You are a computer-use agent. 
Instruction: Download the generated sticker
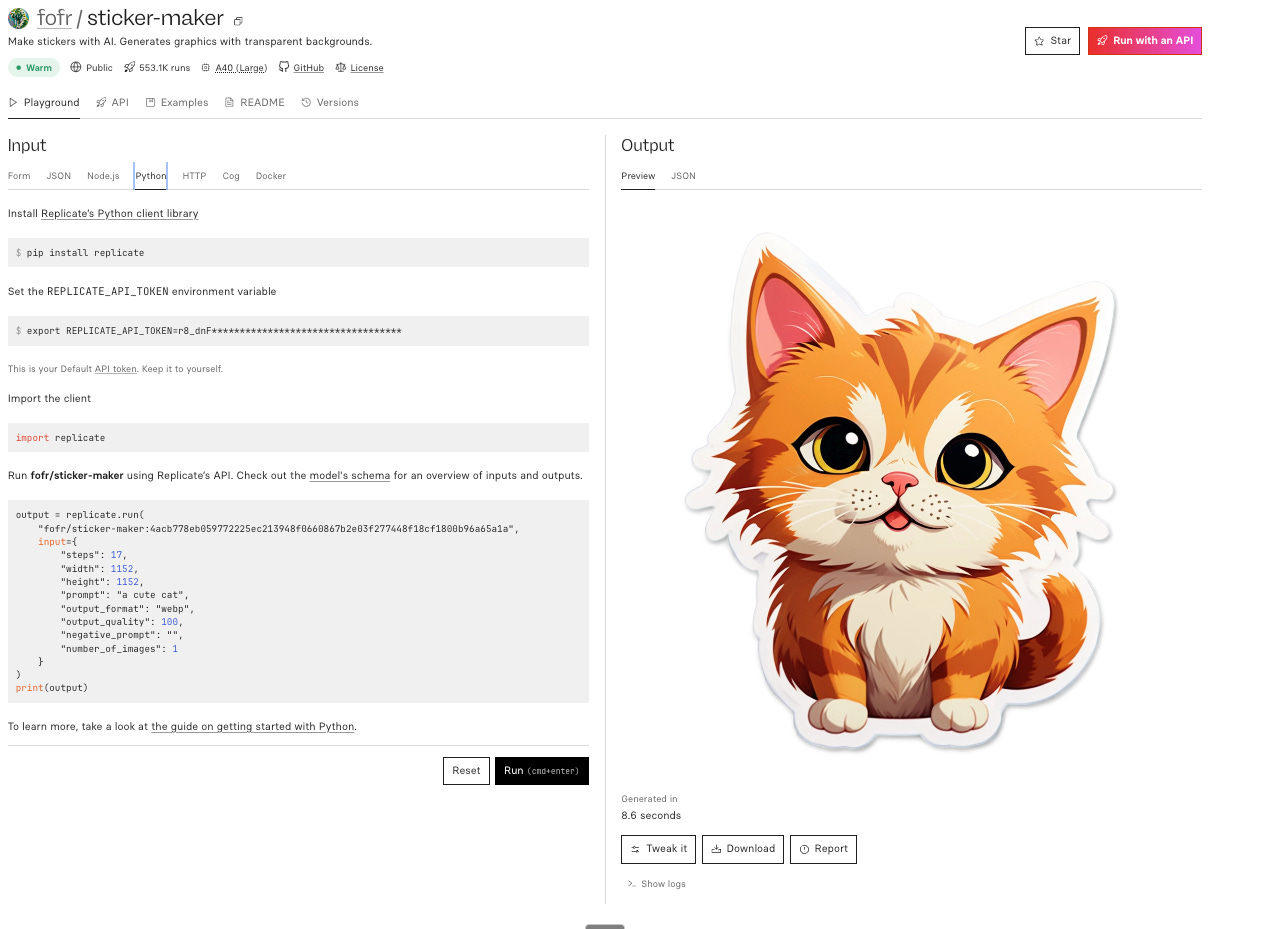click(x=742, y=849)
